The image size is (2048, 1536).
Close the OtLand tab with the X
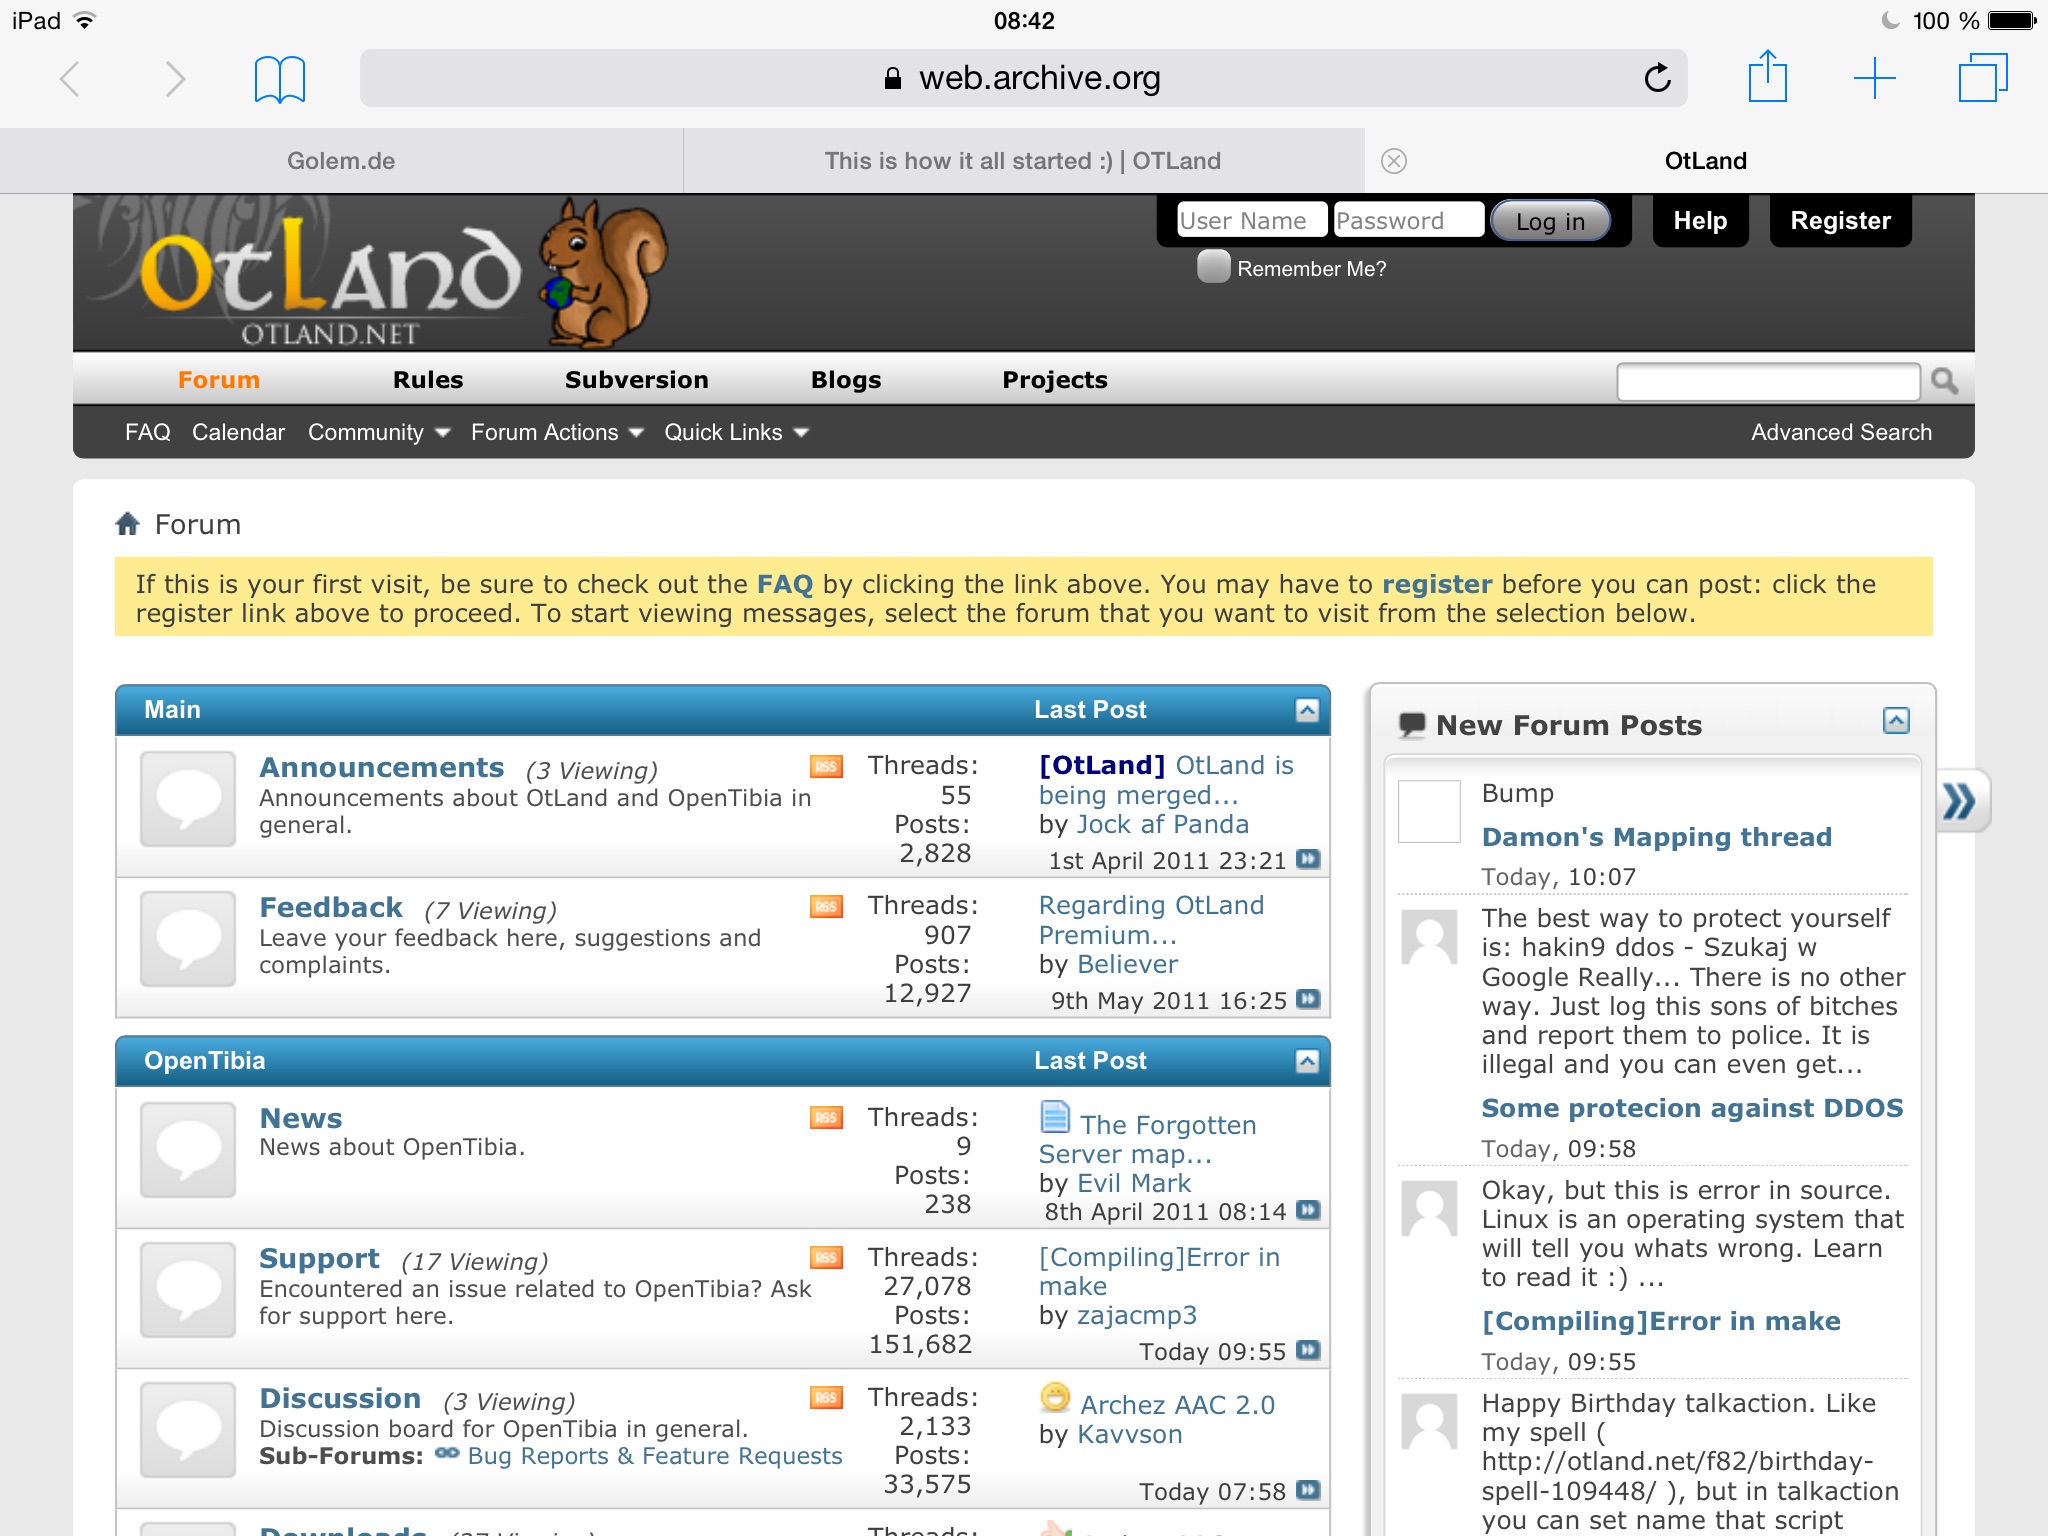coord(1394,161)
